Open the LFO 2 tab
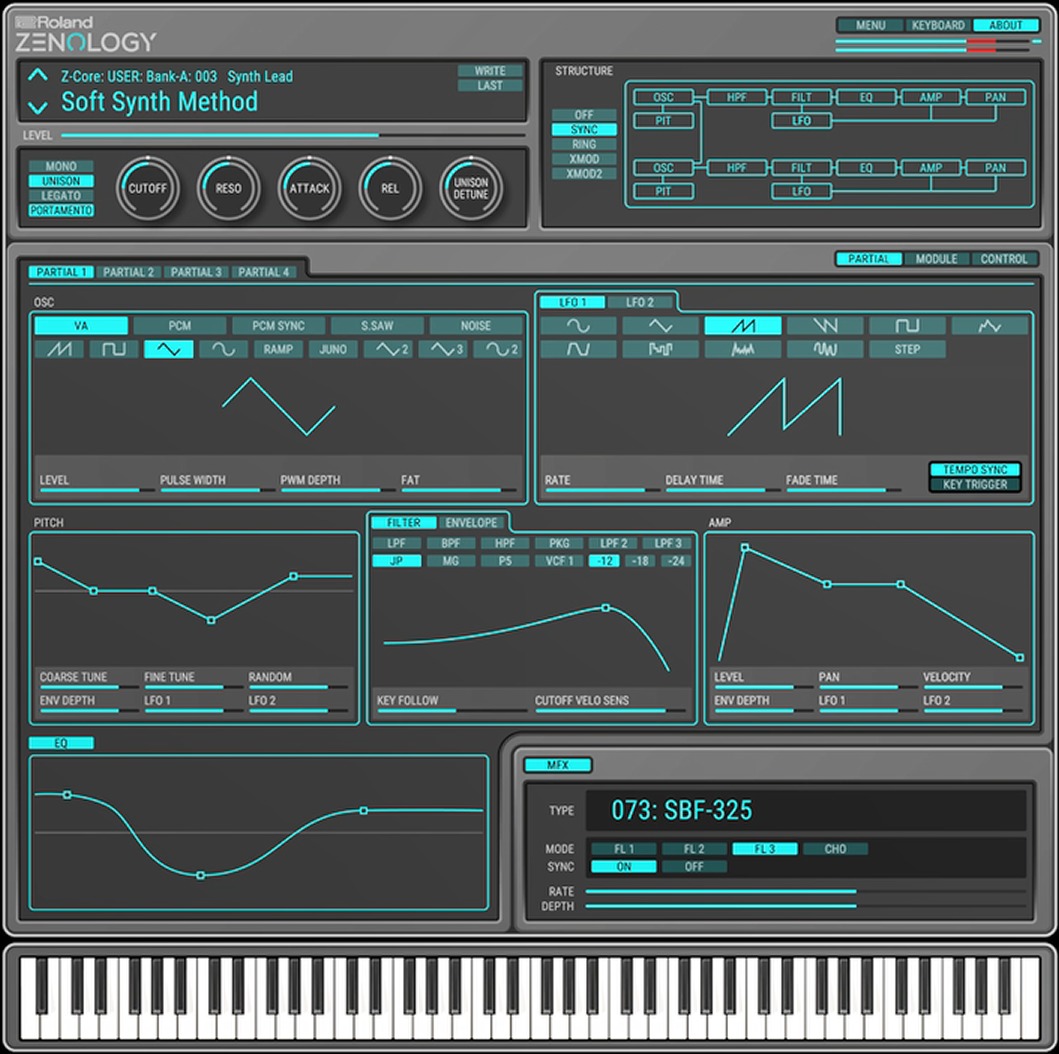1059x1054 pixels. (640, 302)
